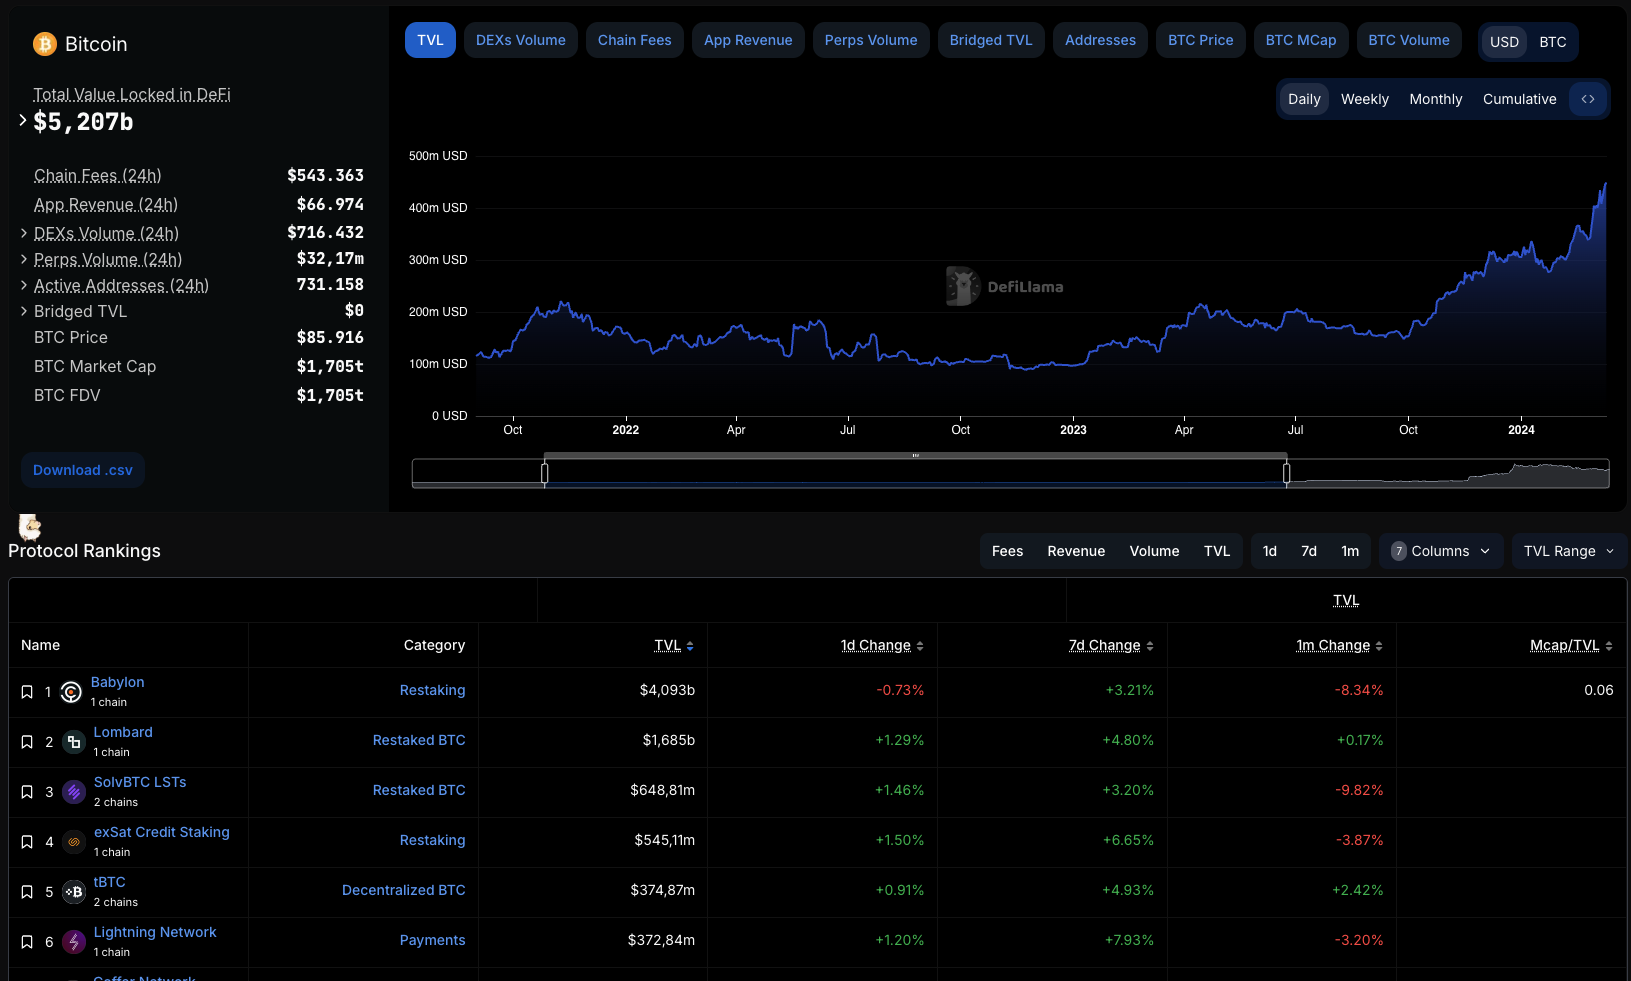Enable DEXs Volume on the chart
The height and width of the screenshot is (981, 1631).
pos(521,40)
